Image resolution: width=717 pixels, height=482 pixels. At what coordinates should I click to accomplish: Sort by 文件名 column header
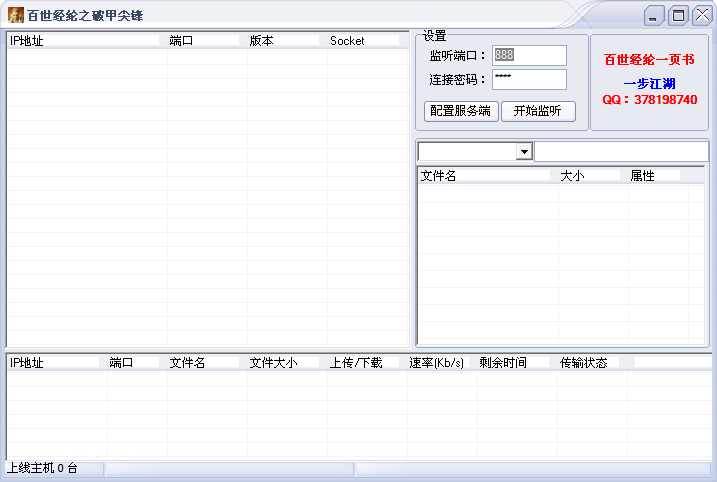coord(485,175)
